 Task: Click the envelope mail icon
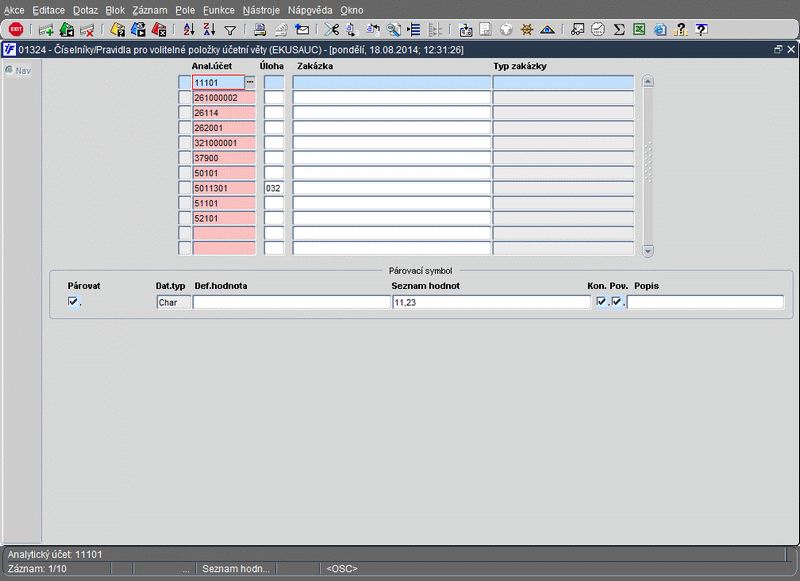pos(302,30)
